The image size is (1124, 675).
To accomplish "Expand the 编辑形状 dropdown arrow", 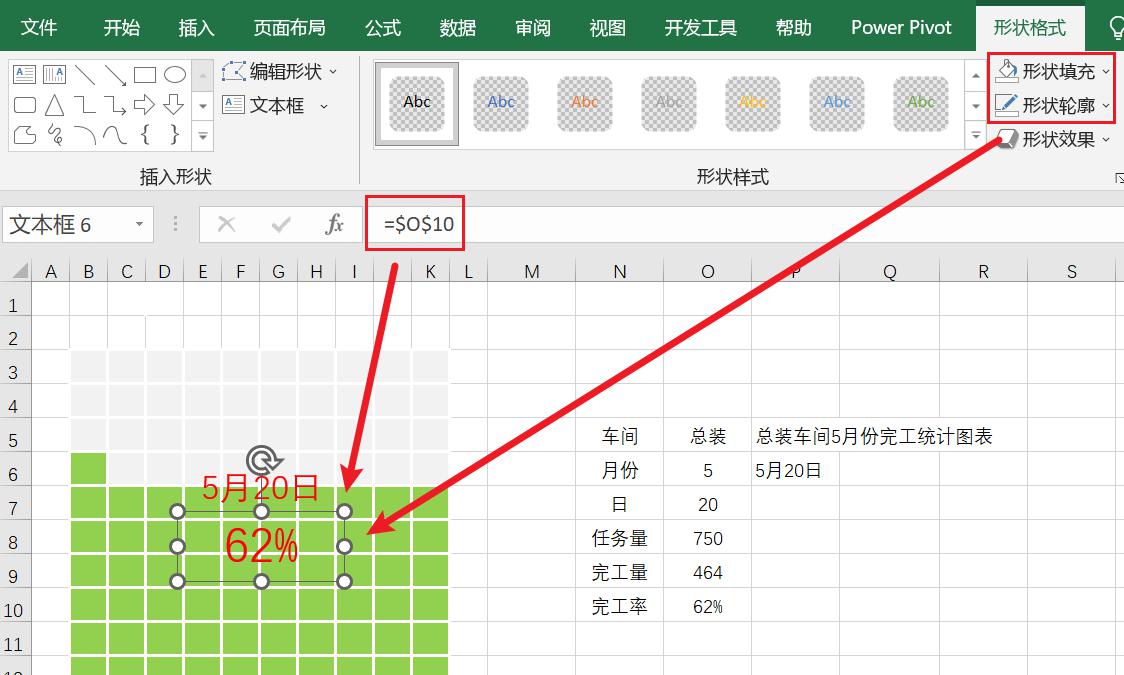I will (x=333, y=72).
